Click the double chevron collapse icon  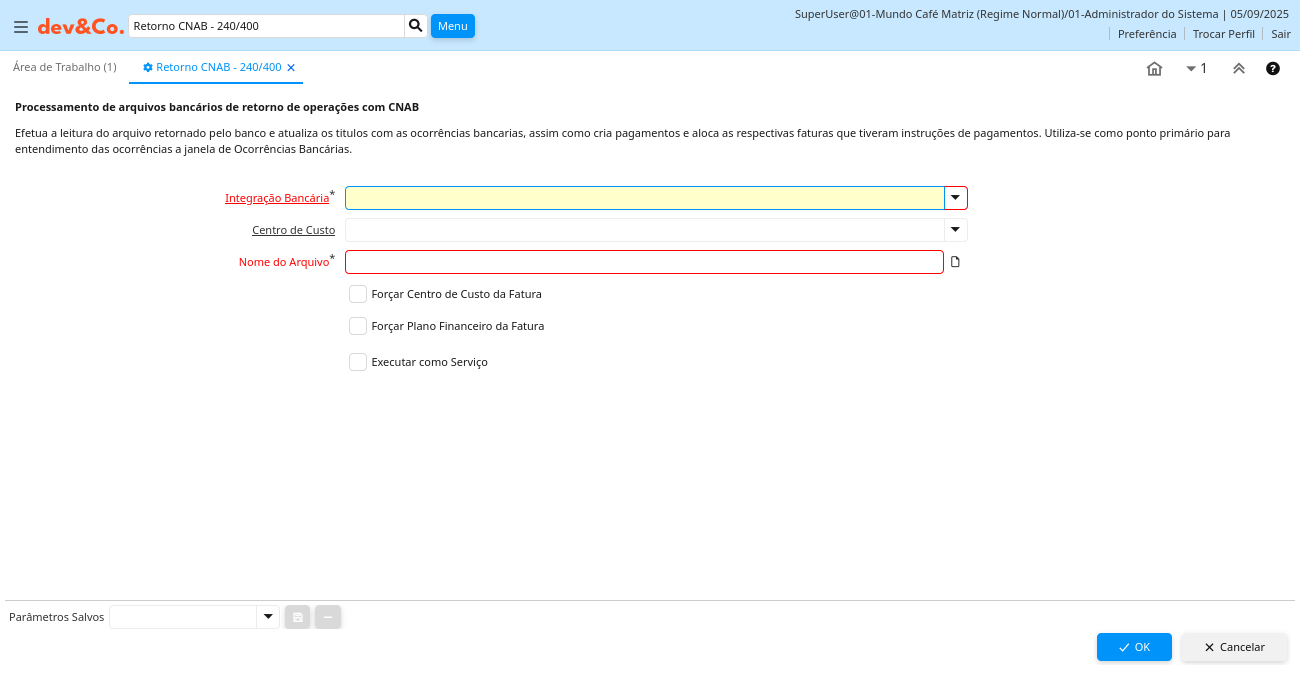coord(1238,69)
